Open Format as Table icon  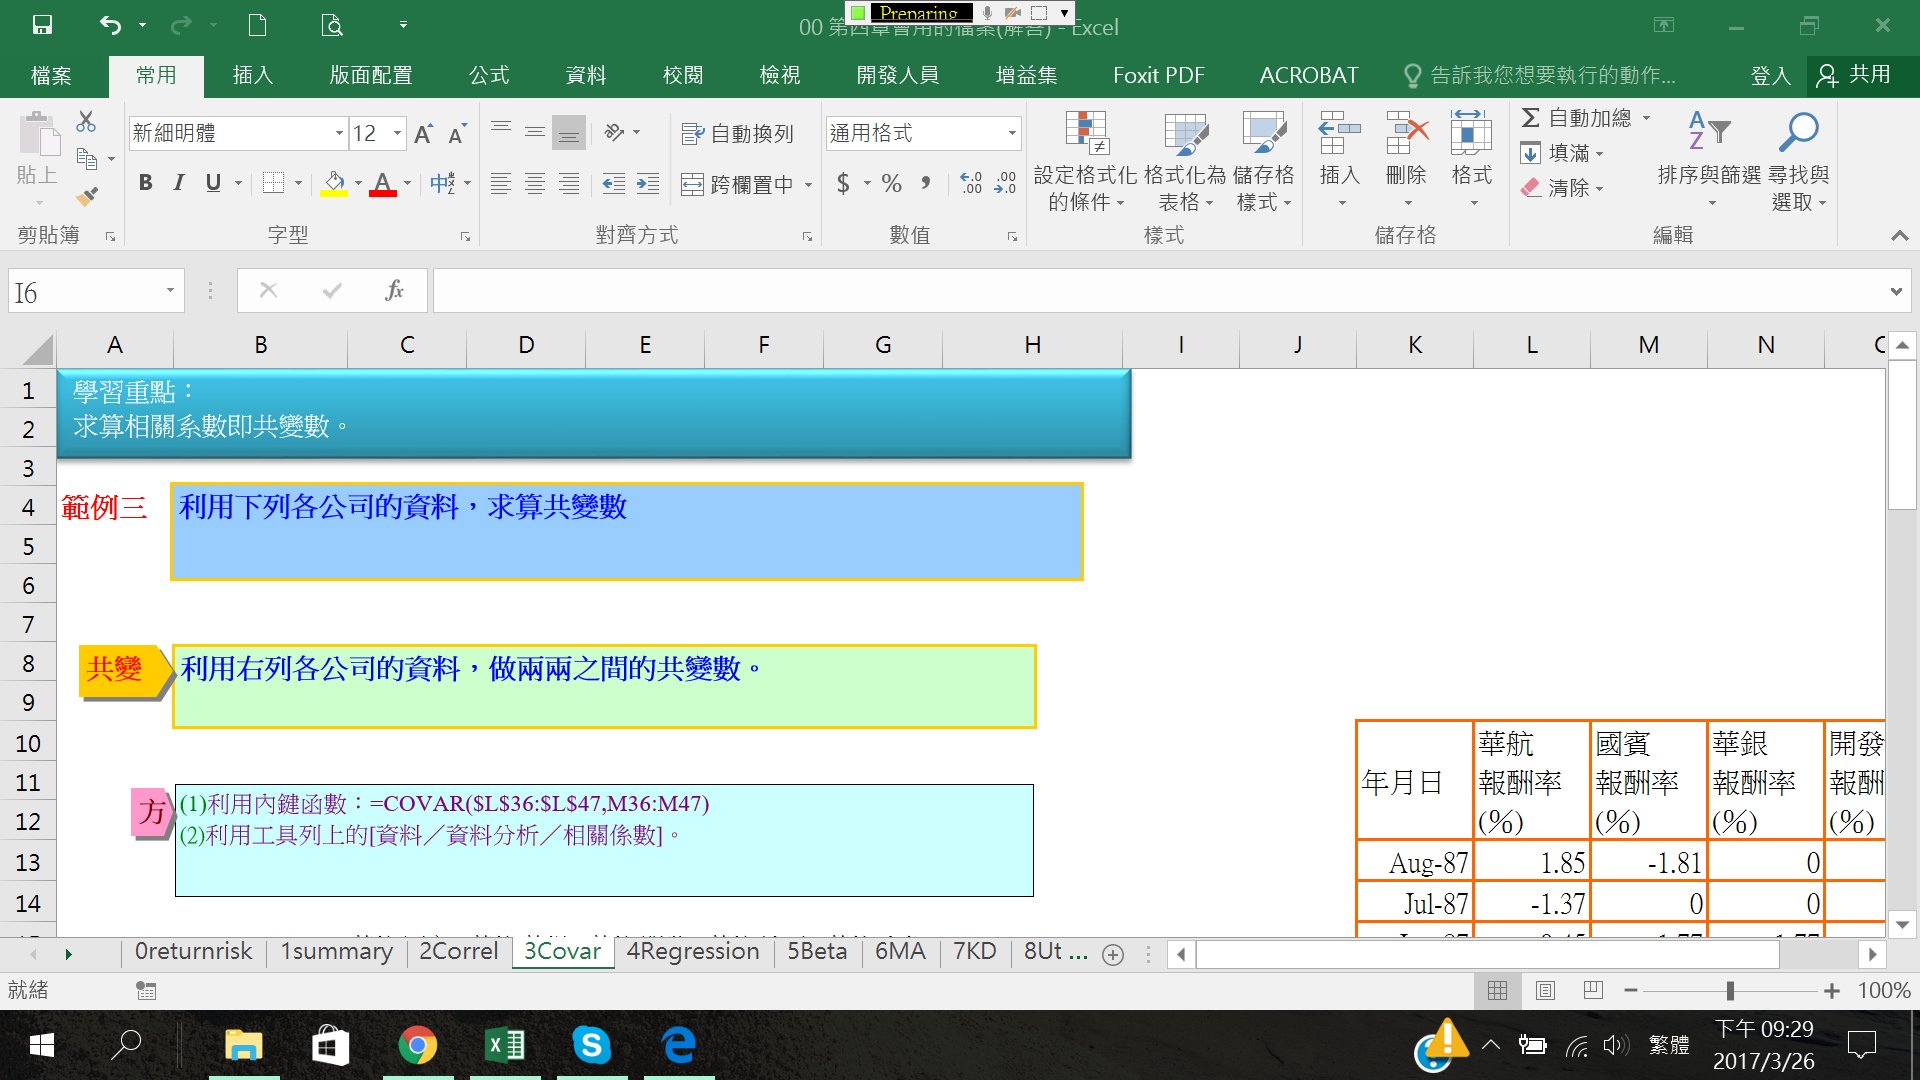pyautogui.click(x=1186, y=133)
